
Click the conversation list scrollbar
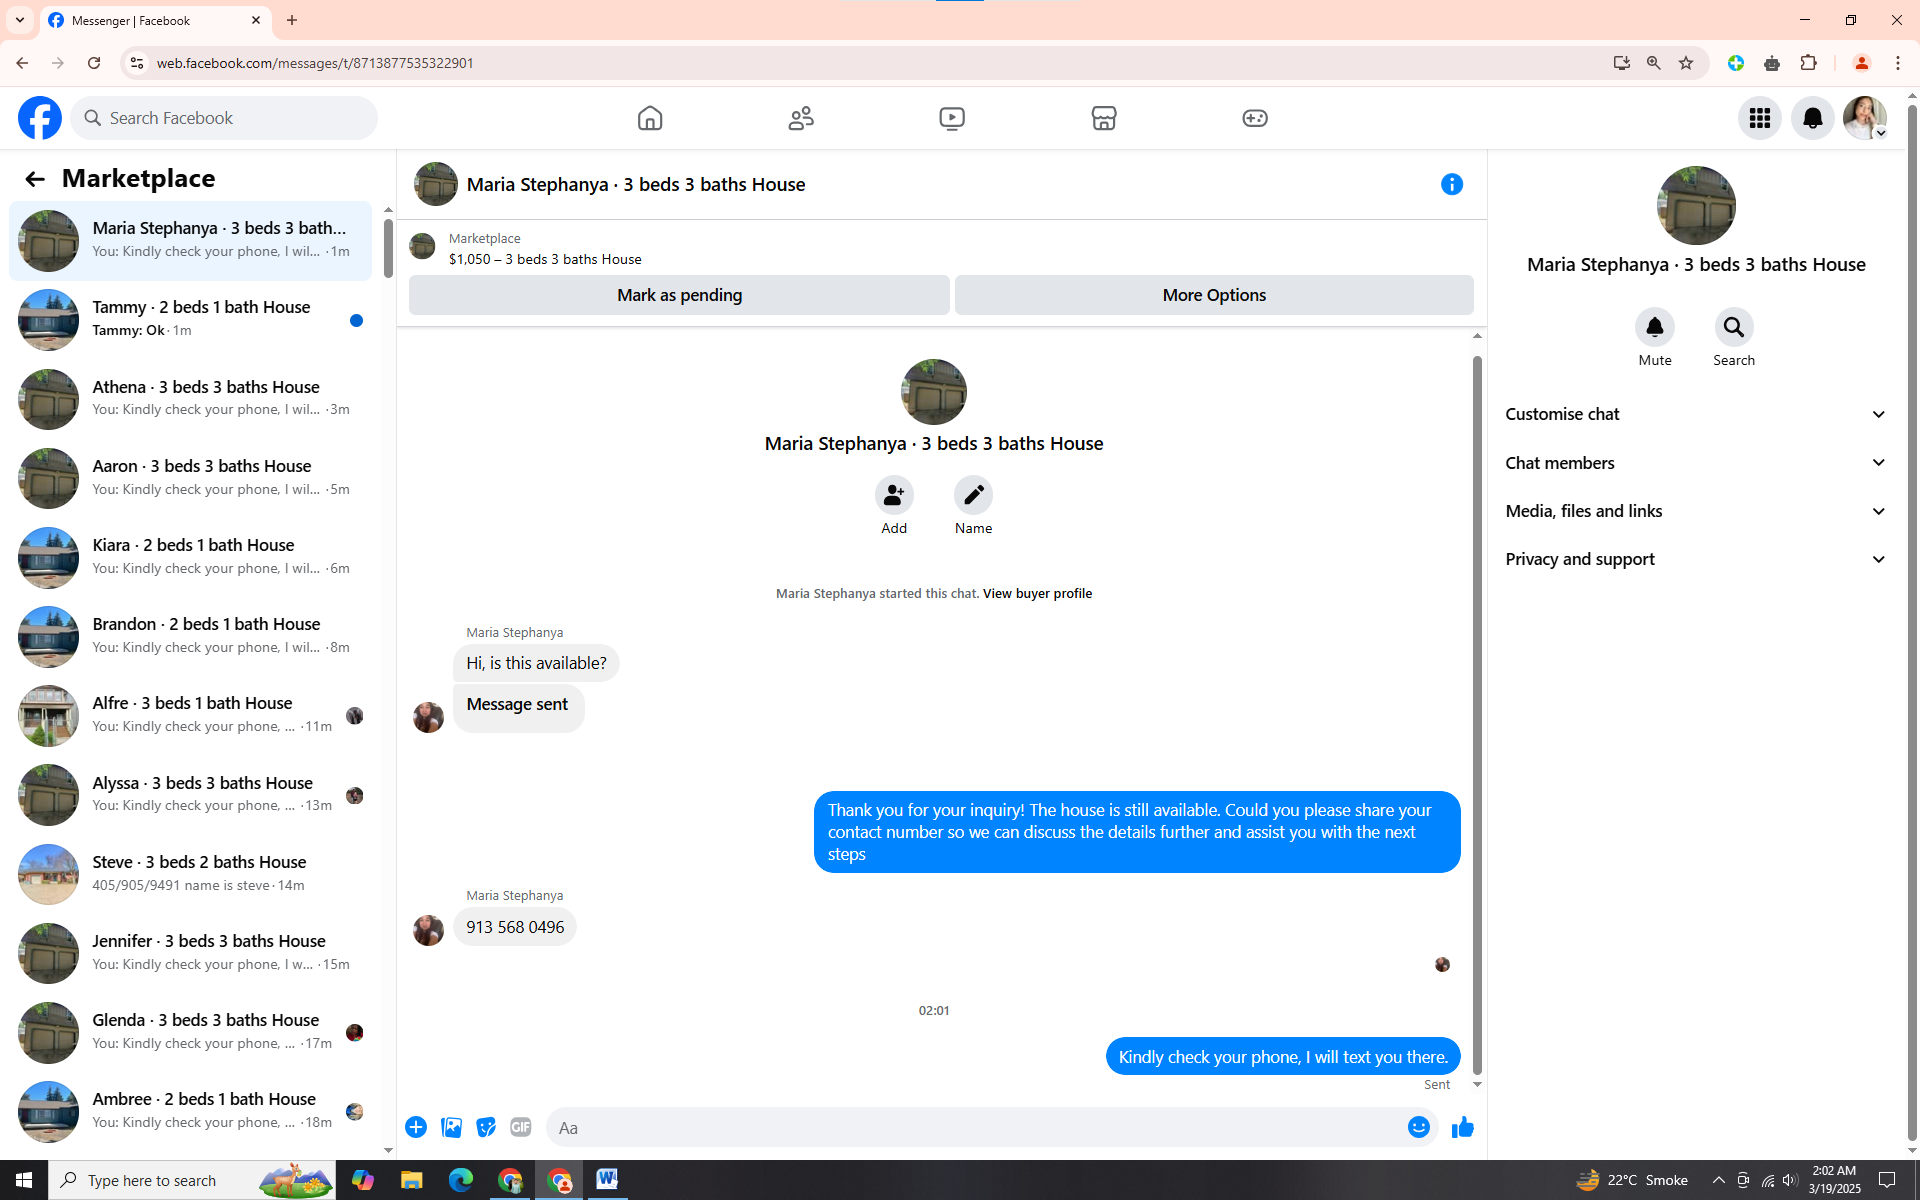(388, 247)
